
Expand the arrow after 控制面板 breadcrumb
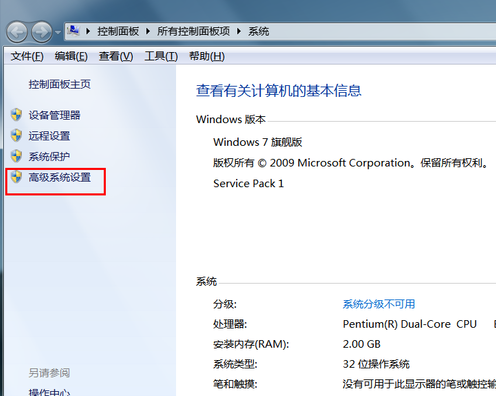click(x=148, y=31)
